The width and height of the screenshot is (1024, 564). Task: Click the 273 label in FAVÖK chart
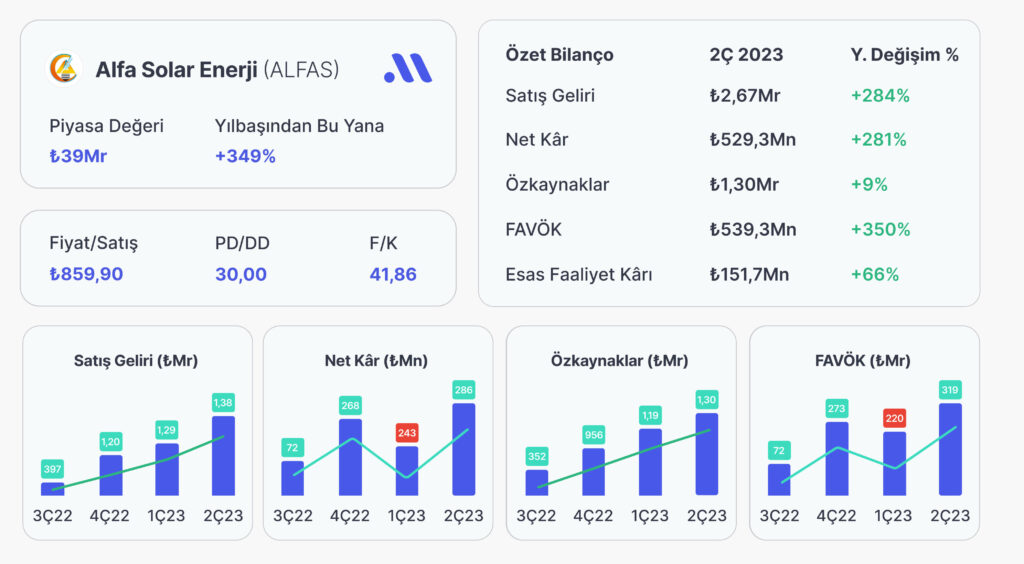pos(837,409)
